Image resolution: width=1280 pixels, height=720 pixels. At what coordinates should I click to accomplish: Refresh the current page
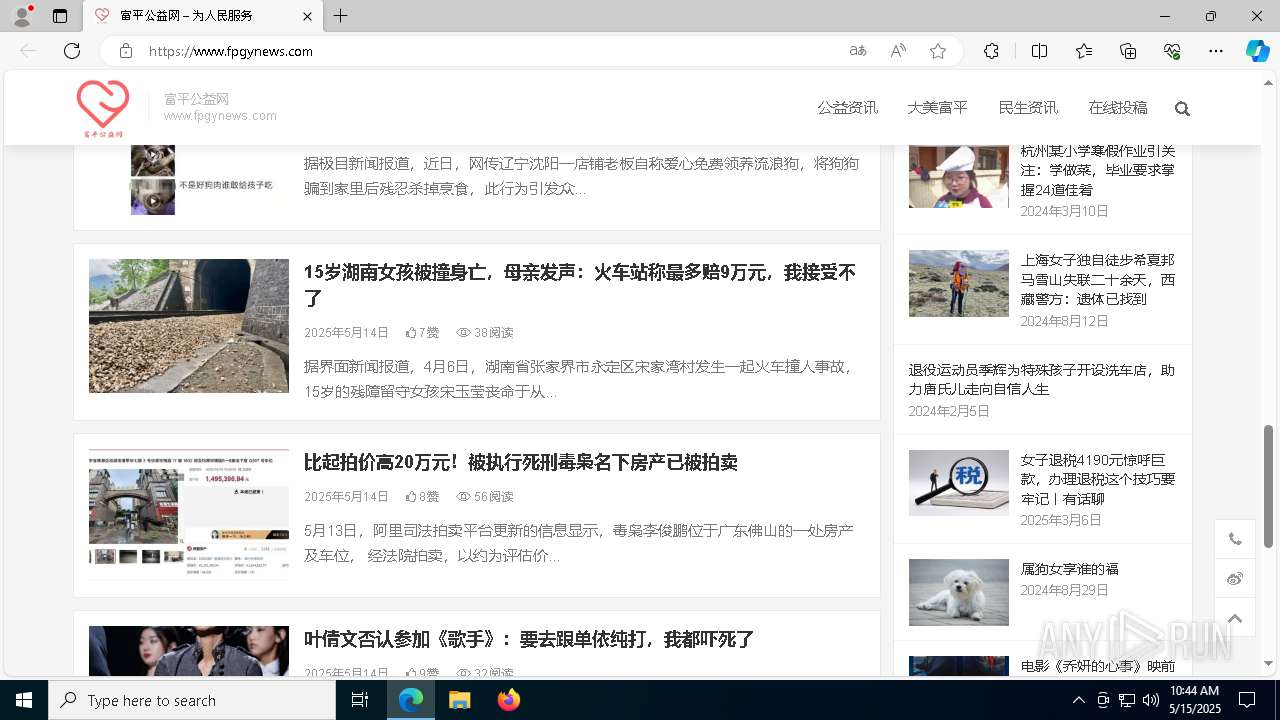(x=72, y=51)
